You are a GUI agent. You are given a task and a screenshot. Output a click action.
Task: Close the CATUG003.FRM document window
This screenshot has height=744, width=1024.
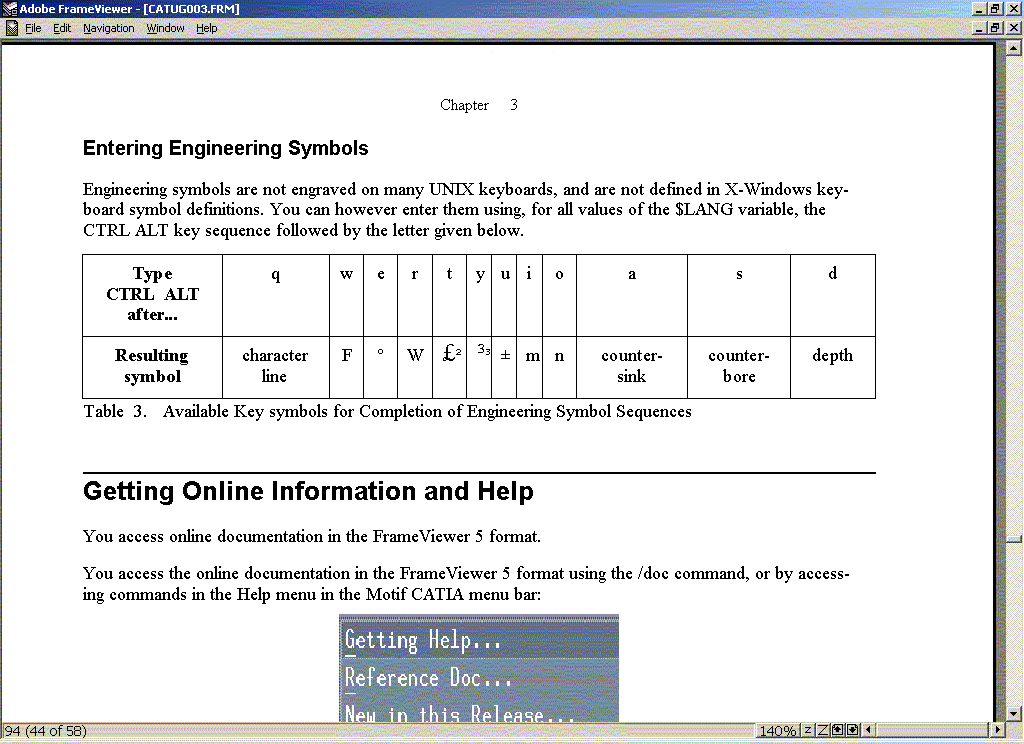1013,28
